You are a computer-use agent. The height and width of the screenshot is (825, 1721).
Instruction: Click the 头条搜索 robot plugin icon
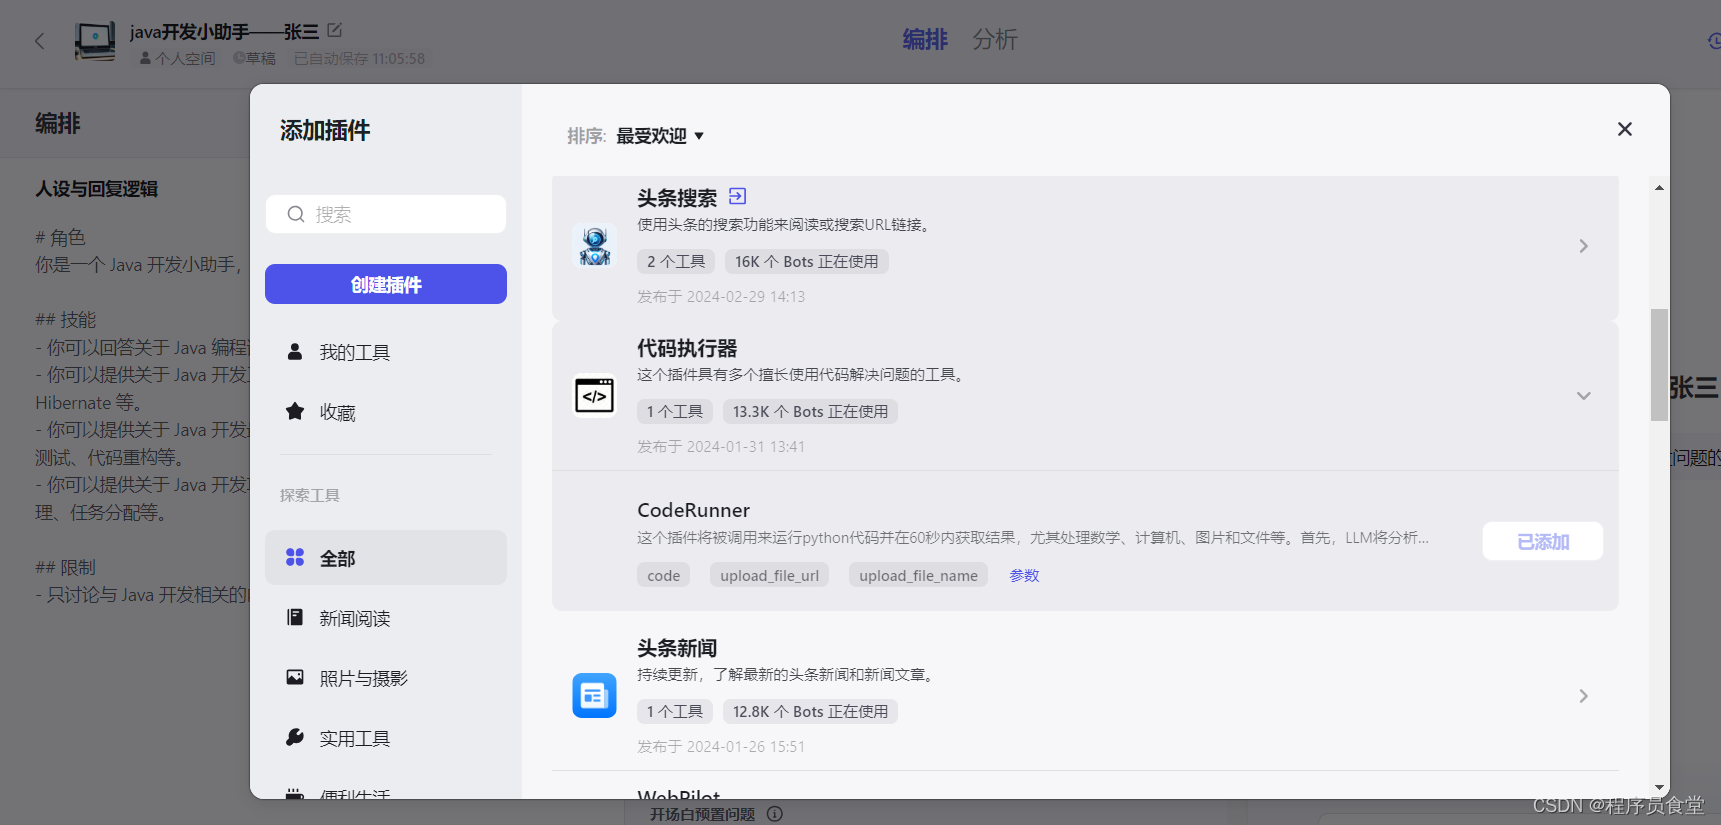pyautogui.click(x=595, y=246)
